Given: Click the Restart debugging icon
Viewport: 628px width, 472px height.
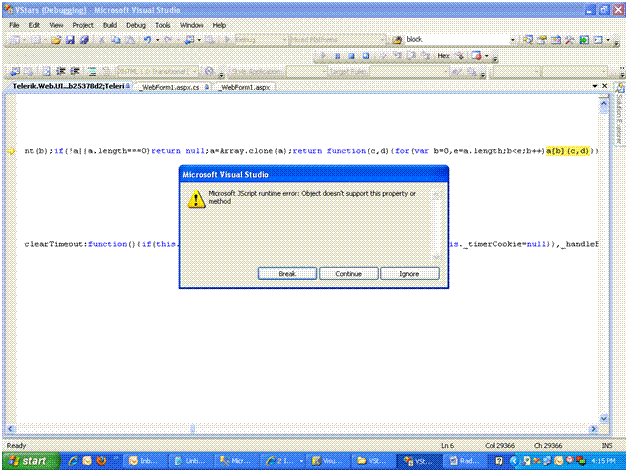Looking at the screenshot, I should coord(366,56).
